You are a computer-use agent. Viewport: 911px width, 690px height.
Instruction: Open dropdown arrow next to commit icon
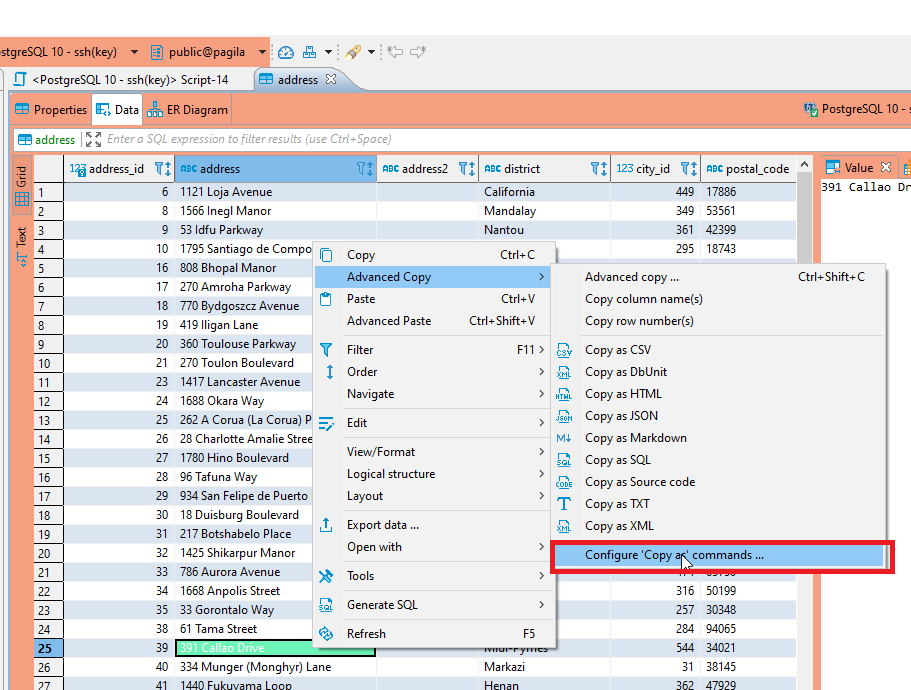click(328, 52)
